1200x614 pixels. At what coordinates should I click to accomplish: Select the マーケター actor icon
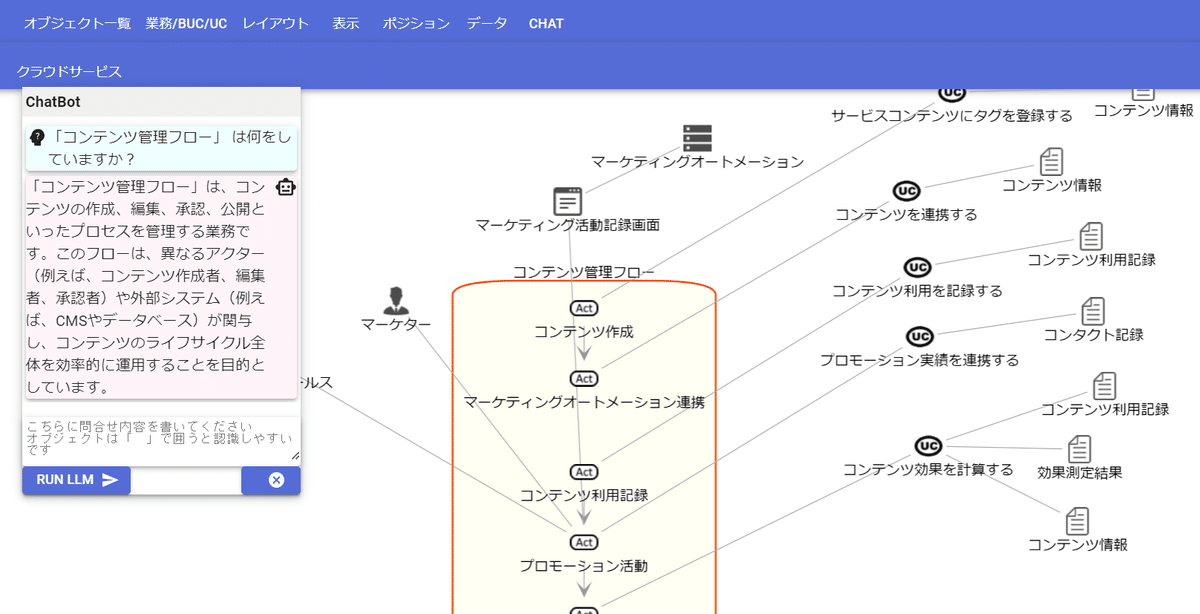click(x=396, y=300)
